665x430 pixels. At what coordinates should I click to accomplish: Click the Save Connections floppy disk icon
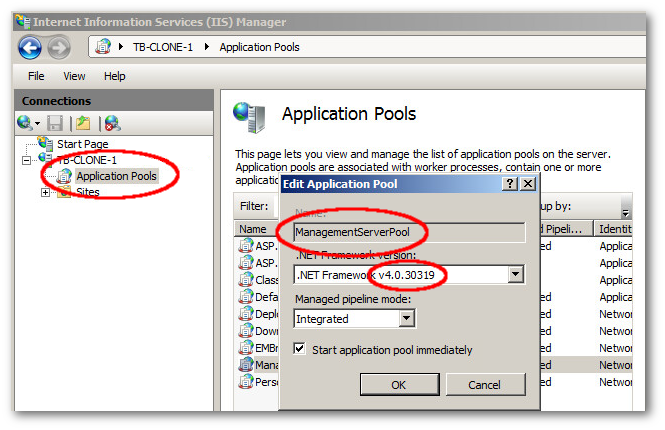pos(55,122)
